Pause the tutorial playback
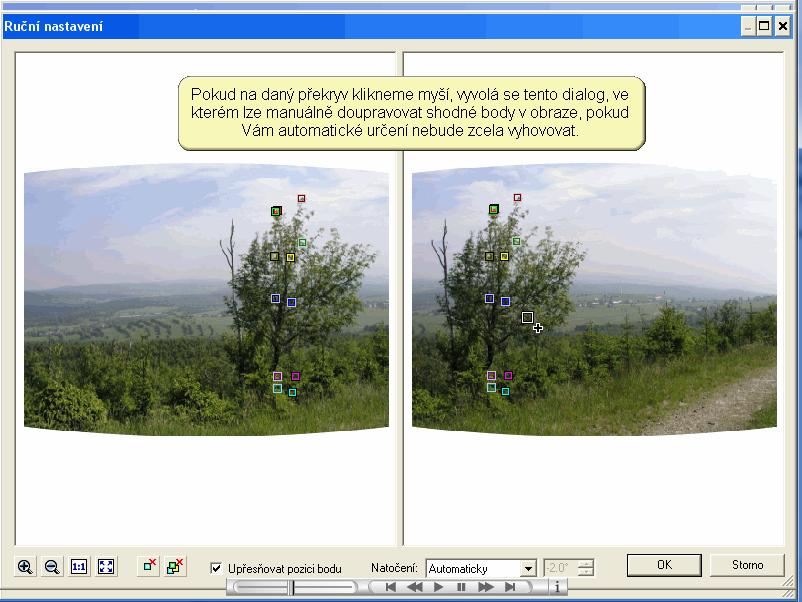The image size is (802, 602). (x=462, y=588)
